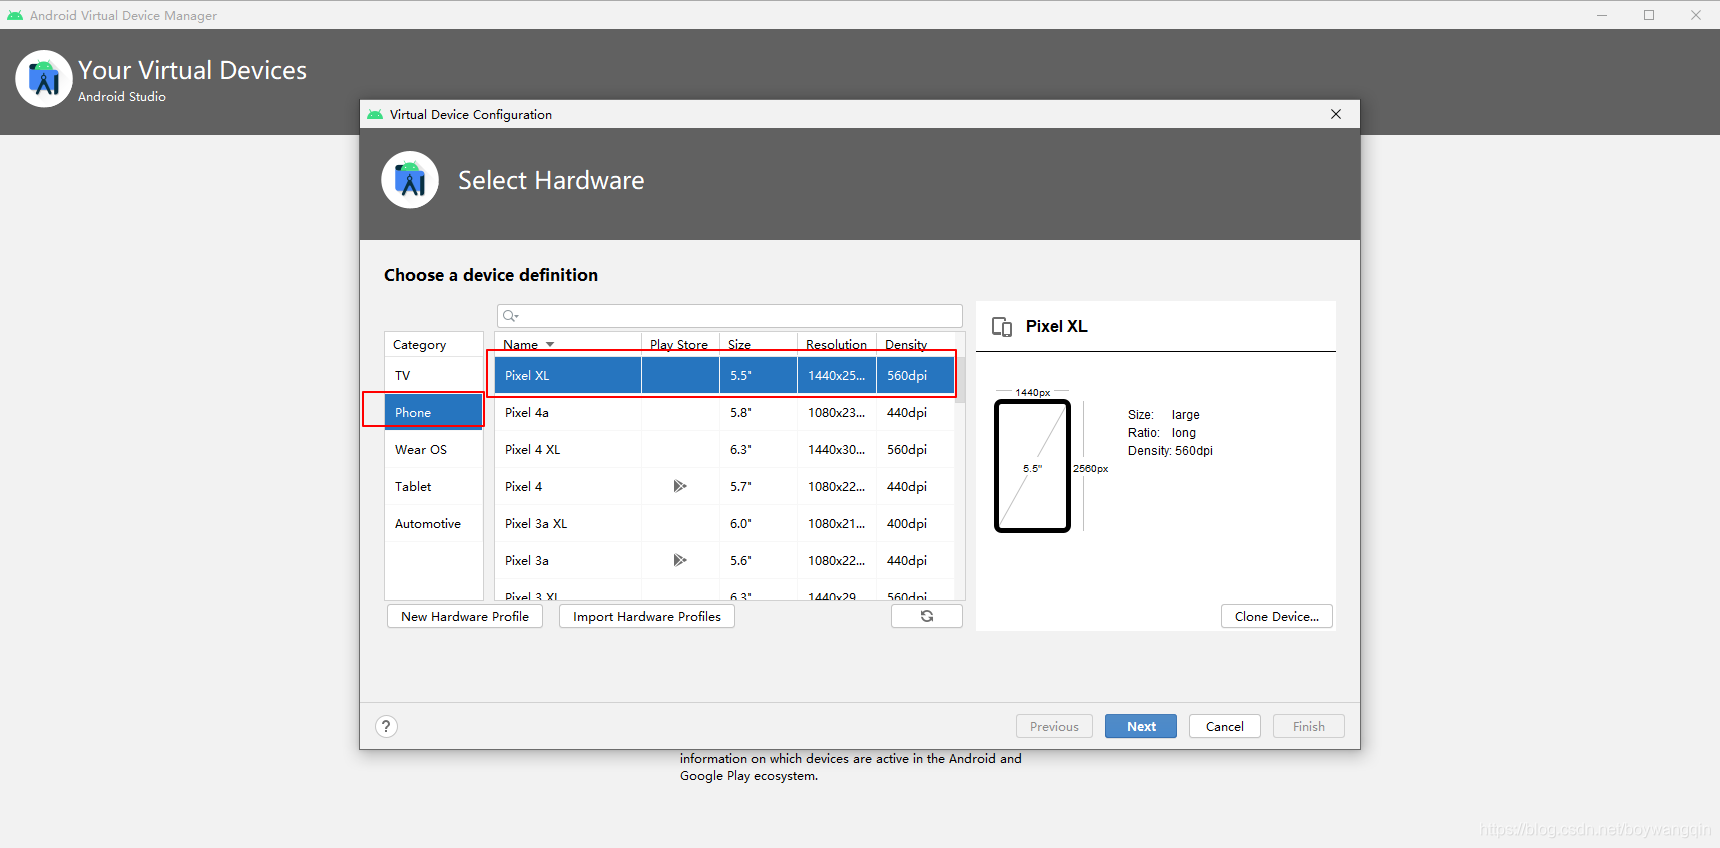Select the Automotive category
Image resolution: width=1720 pixels, height=848 pixels.
[434, 524]
